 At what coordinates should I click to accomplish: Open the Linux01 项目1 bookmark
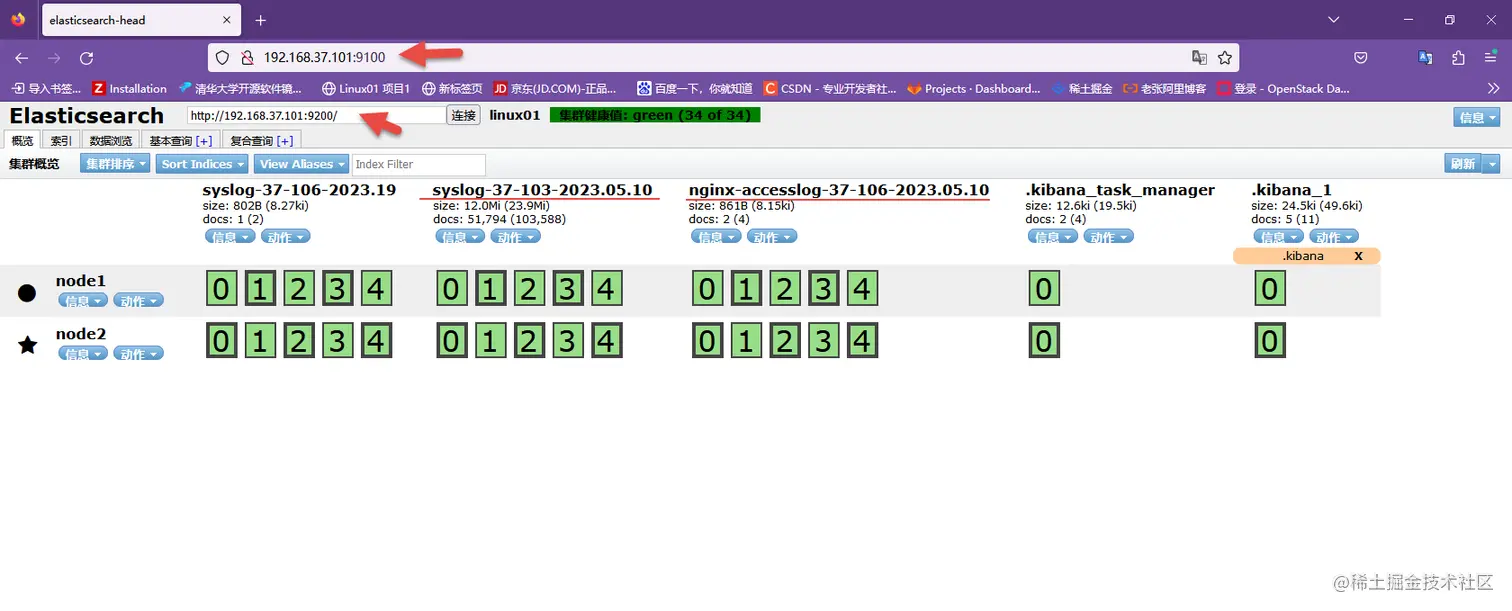(366, 88)
